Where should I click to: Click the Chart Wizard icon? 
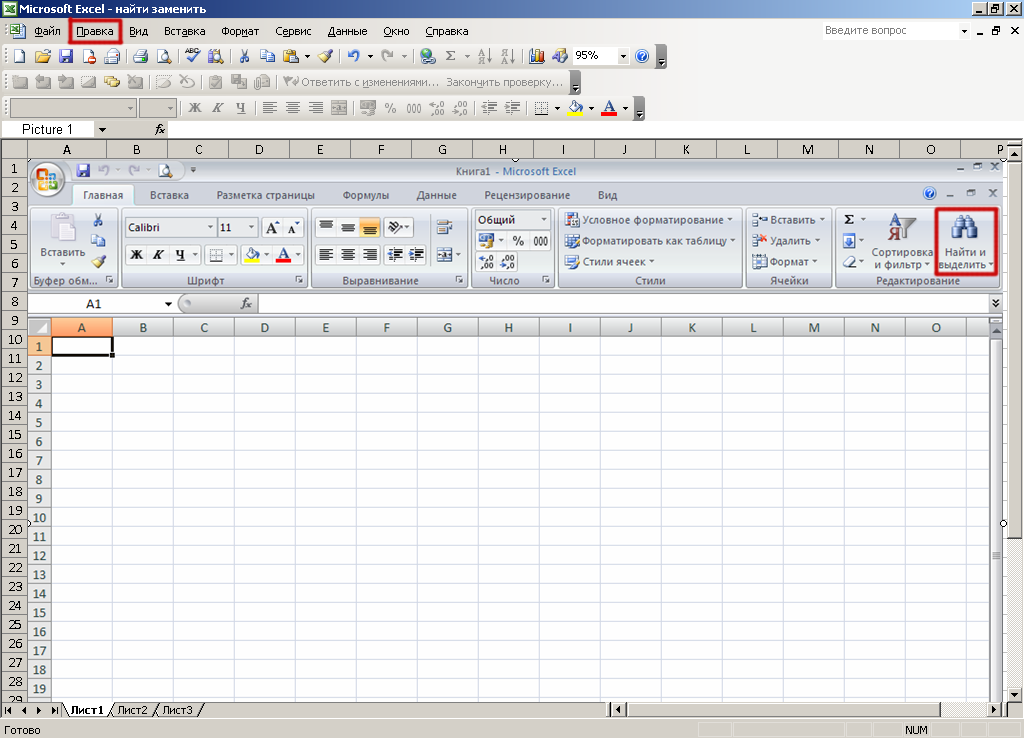tap(537, 57)
